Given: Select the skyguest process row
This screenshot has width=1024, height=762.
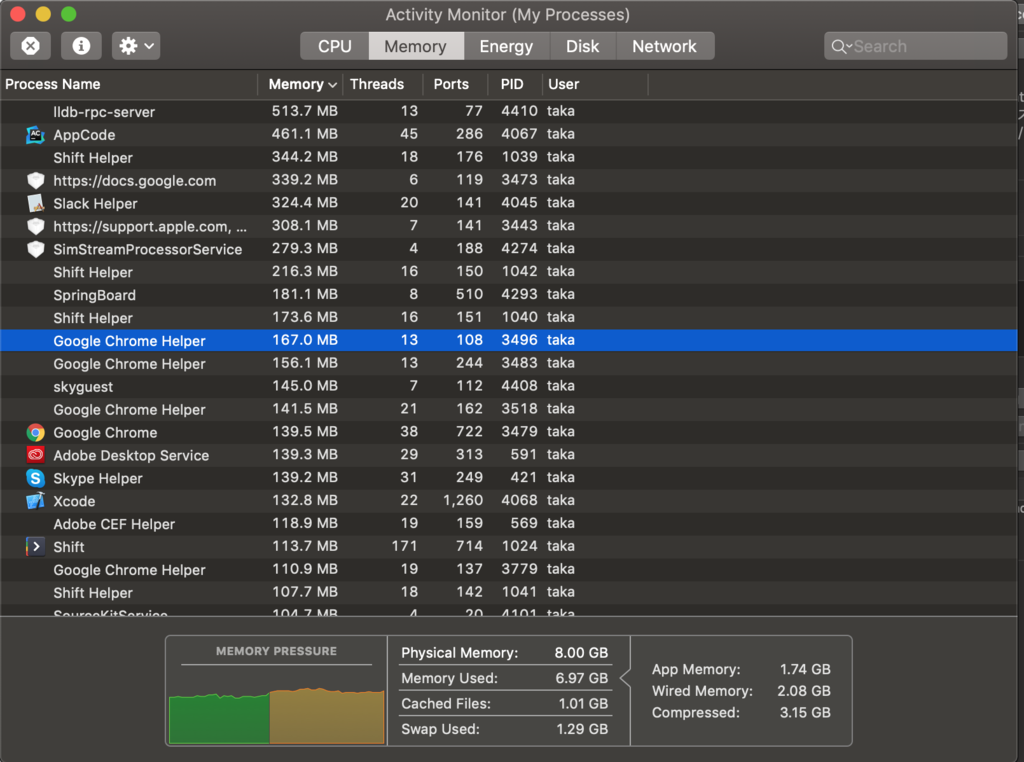Looking at the screenshot, I should click(x=509, y=386).
